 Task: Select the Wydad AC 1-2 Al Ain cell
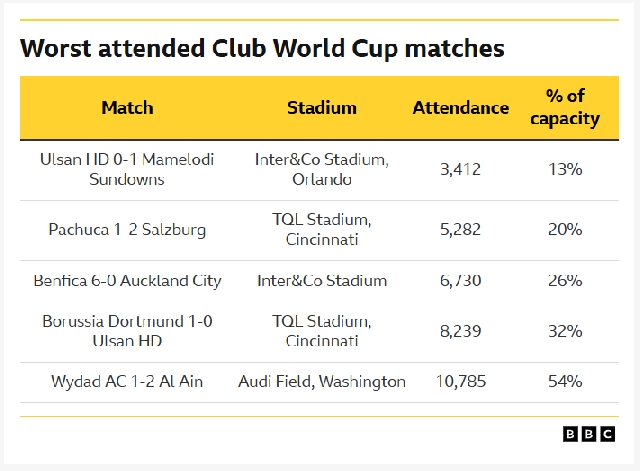pos(127,382)
